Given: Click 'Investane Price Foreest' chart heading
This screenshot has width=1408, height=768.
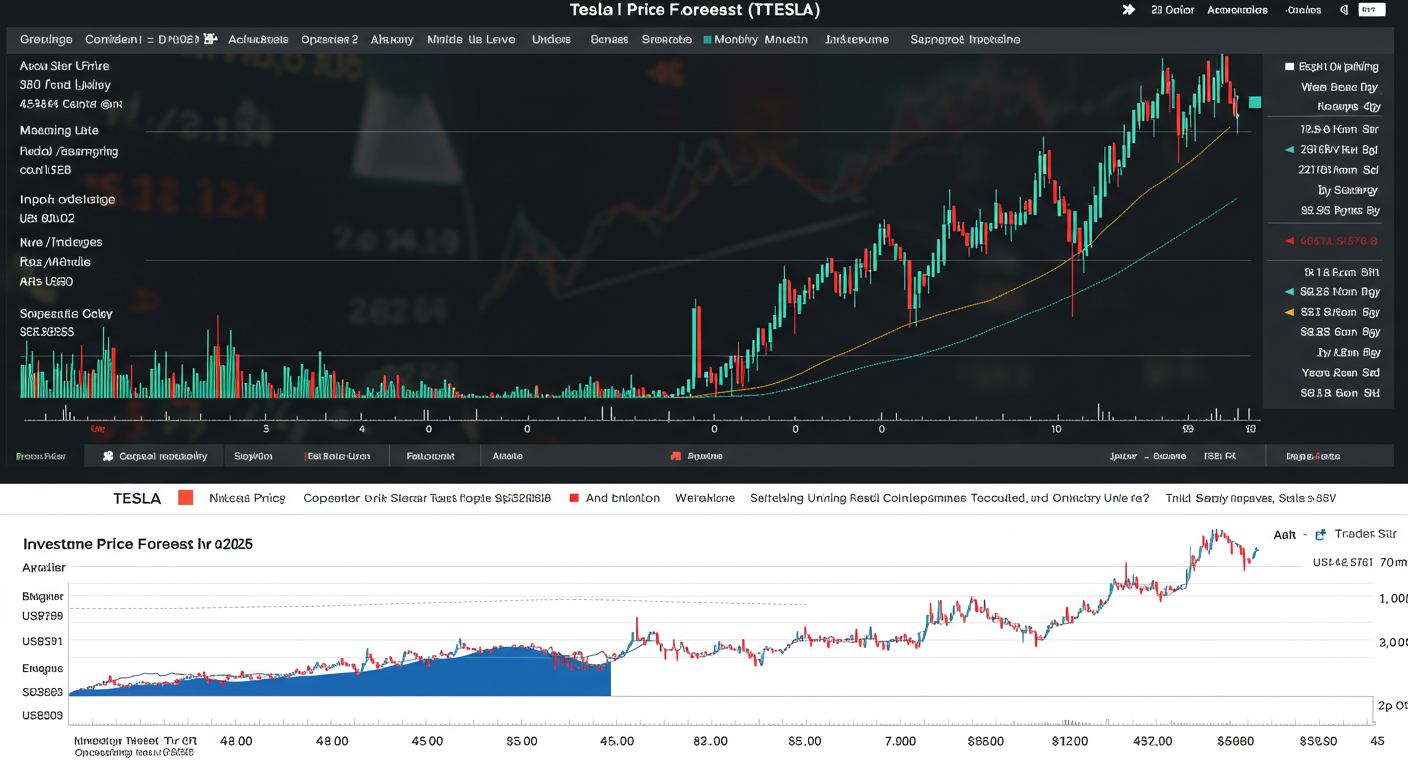Looking at the screenshot, I should pos(138,544).
